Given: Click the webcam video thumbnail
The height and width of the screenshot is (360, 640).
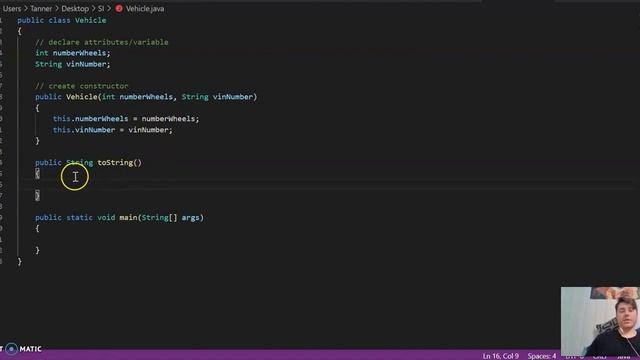Looking at the screenshot, I should (x=600, y=321).
